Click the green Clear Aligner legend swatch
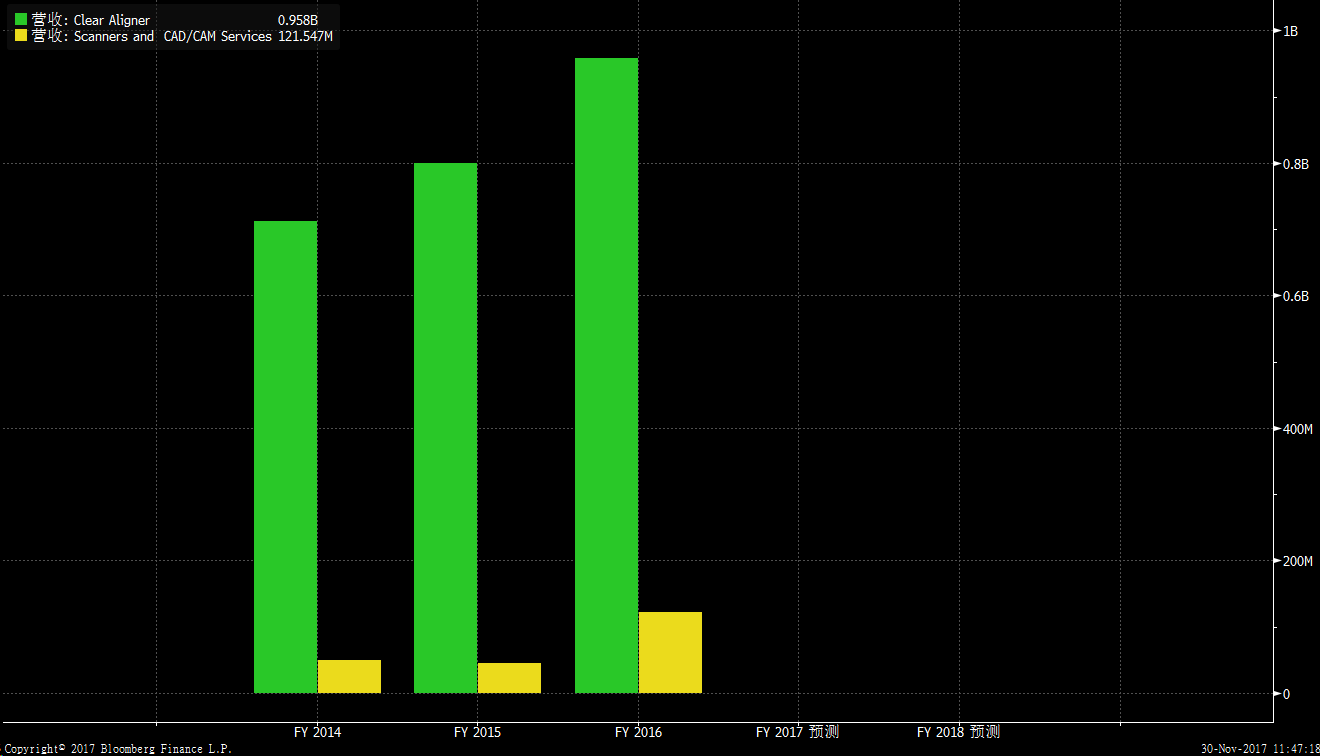 [21, 20]
